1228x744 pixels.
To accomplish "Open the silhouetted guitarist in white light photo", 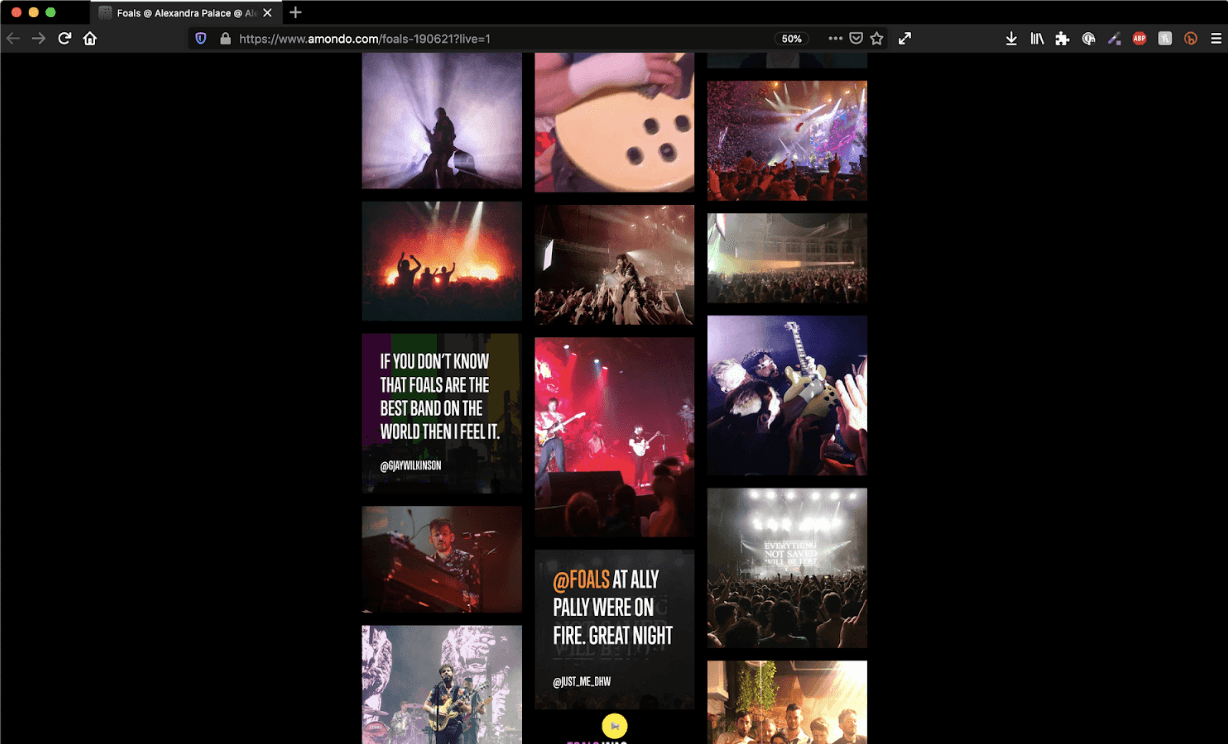I will (442, 121).
